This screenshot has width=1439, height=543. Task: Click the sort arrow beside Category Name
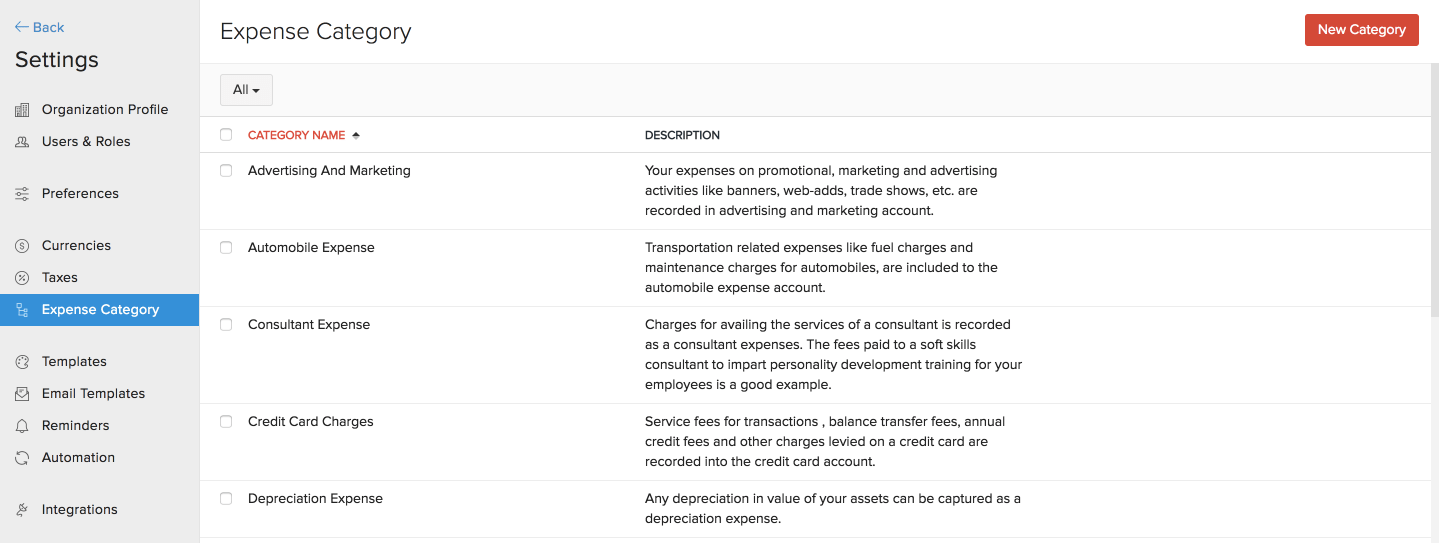[x=356, y=135]
